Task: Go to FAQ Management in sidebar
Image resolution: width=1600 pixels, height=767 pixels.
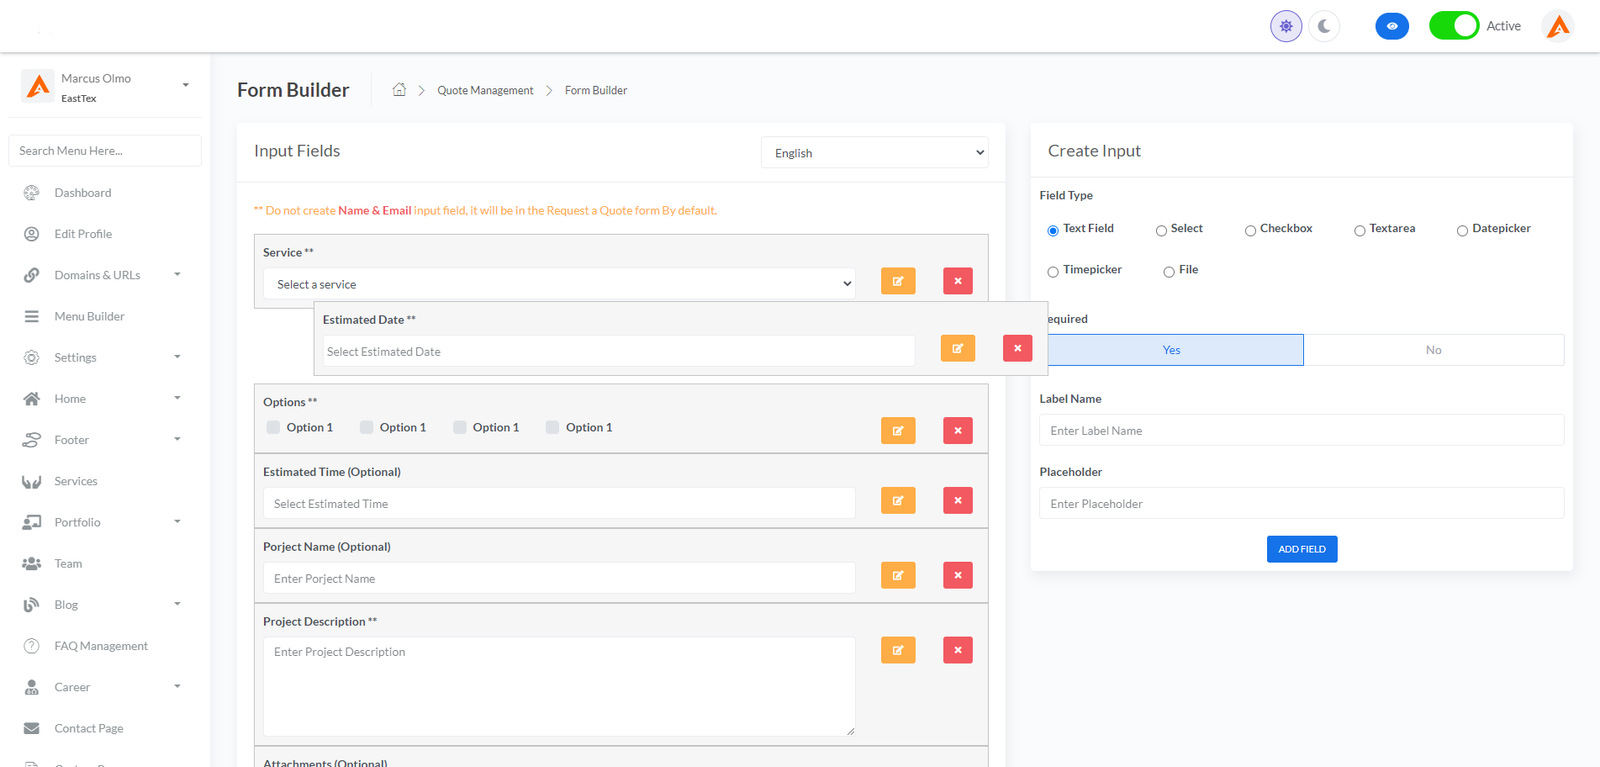Action: [x=100, y=646]
